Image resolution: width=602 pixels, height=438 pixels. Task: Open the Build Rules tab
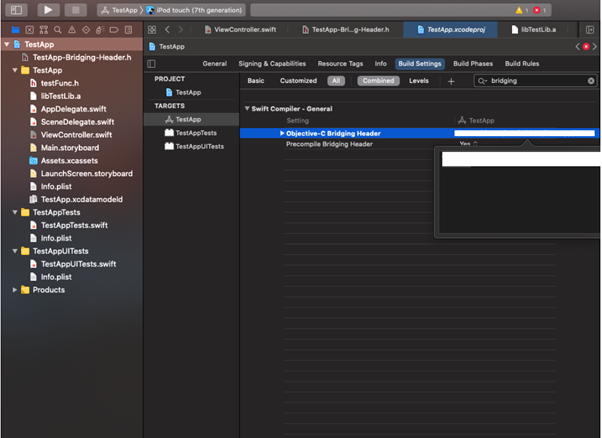(x=522, y=64)
